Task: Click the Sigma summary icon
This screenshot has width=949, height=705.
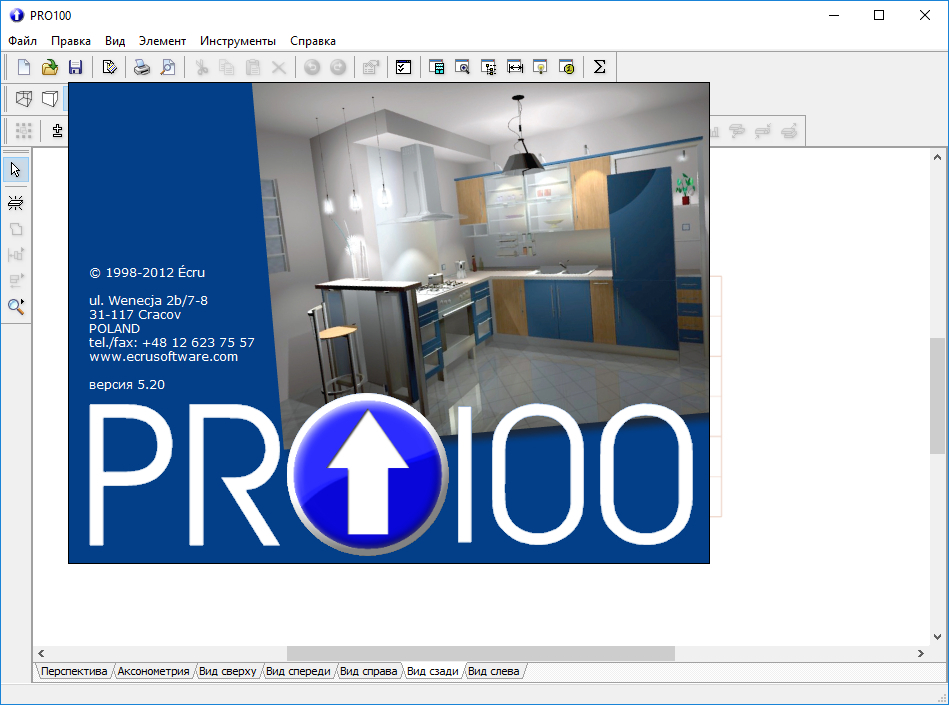Action: tap(600, 67)
